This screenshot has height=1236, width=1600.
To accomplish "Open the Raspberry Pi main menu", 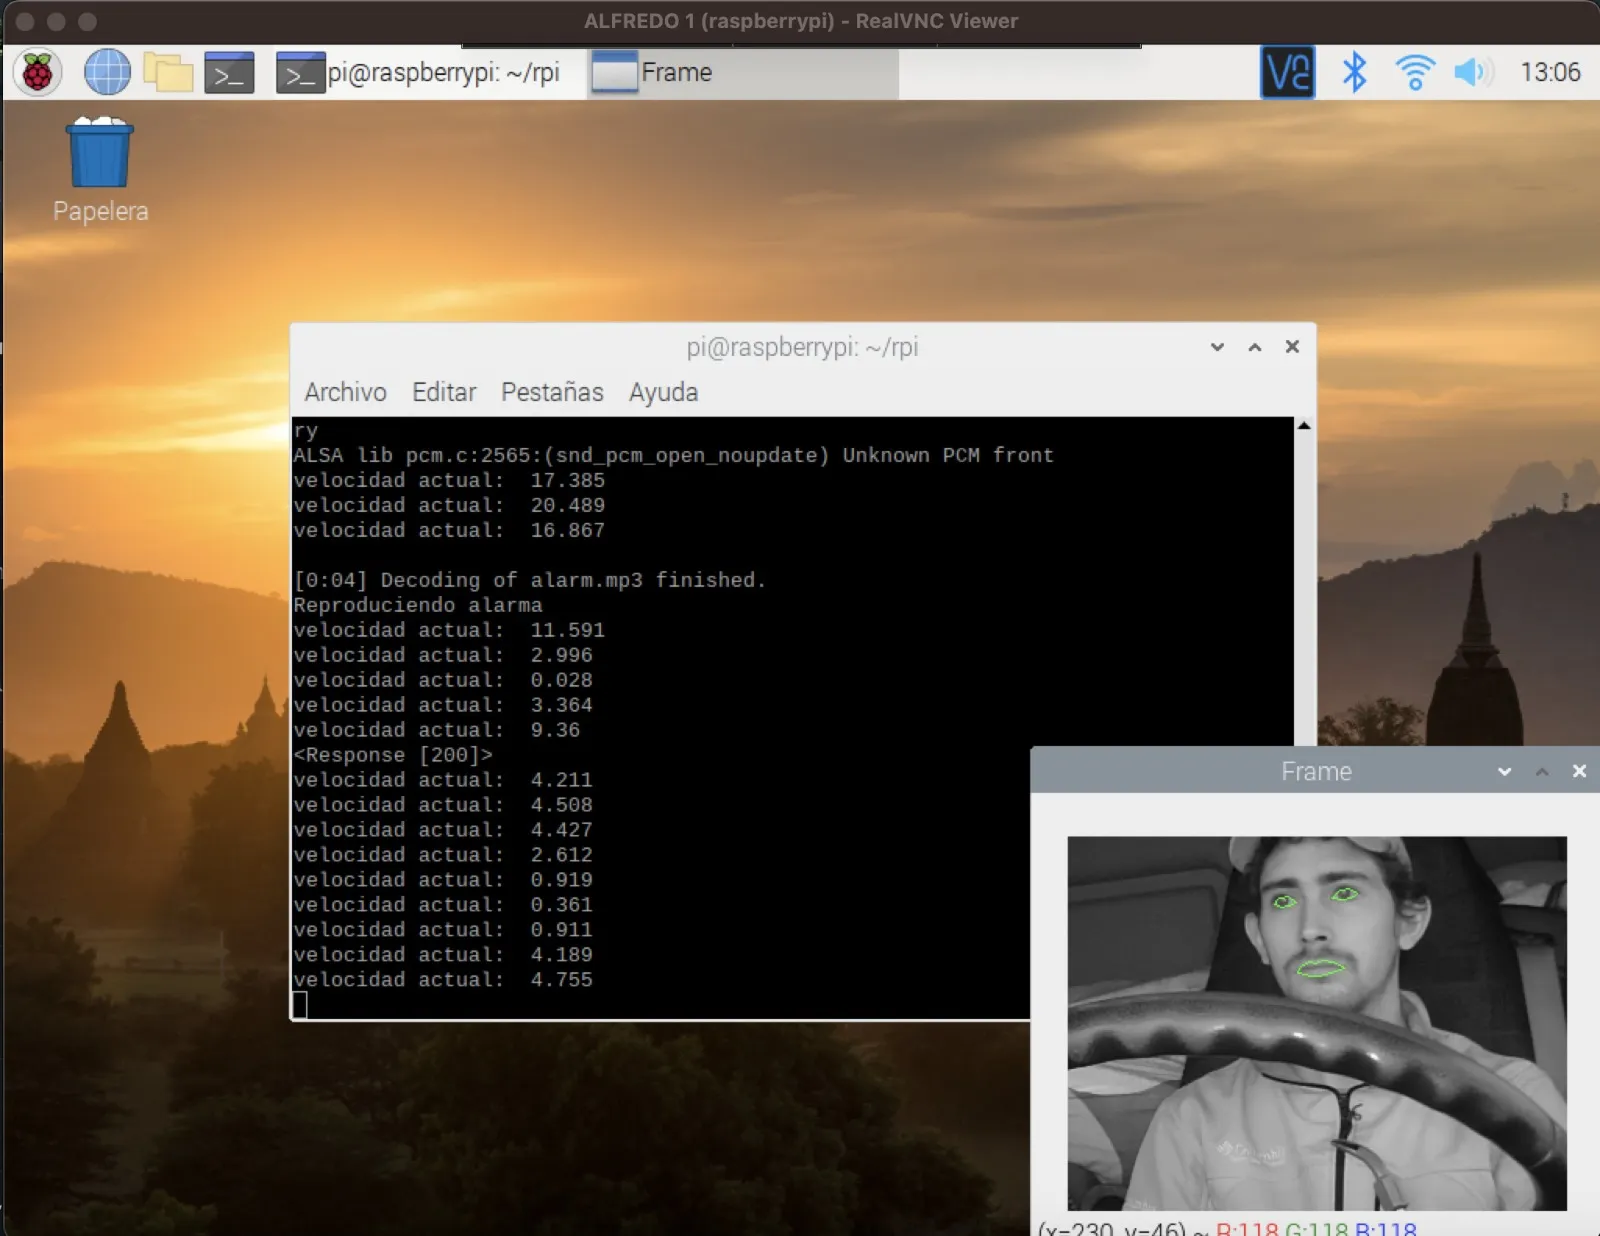I will coord(37,72).
